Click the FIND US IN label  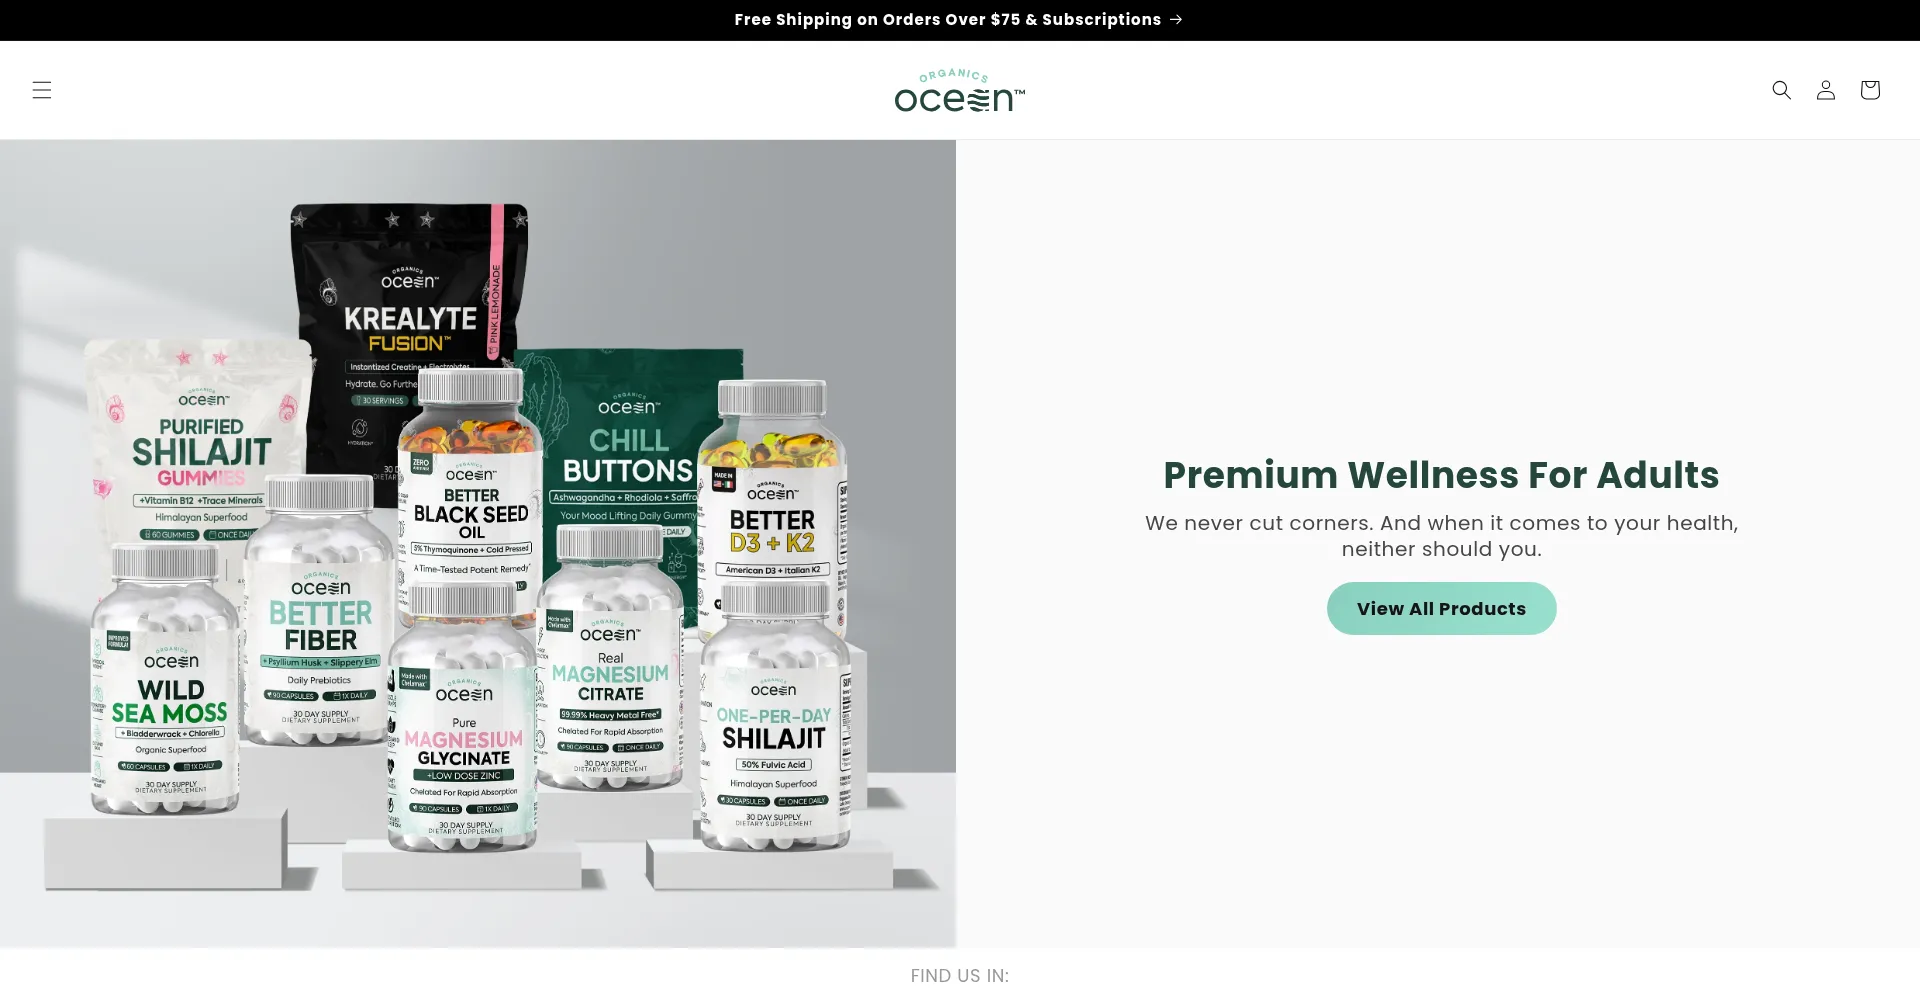959,975
